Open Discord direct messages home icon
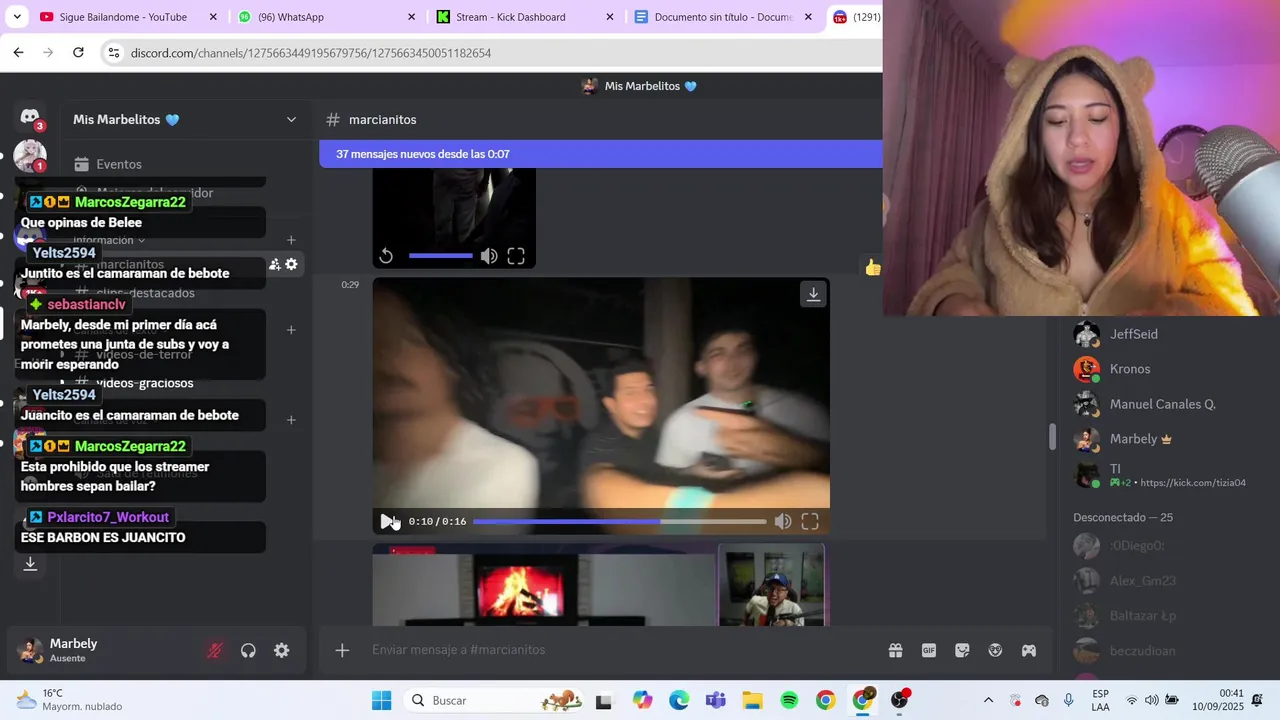Viewport: 1280px width, 720px height. click(x=30, y=117)
